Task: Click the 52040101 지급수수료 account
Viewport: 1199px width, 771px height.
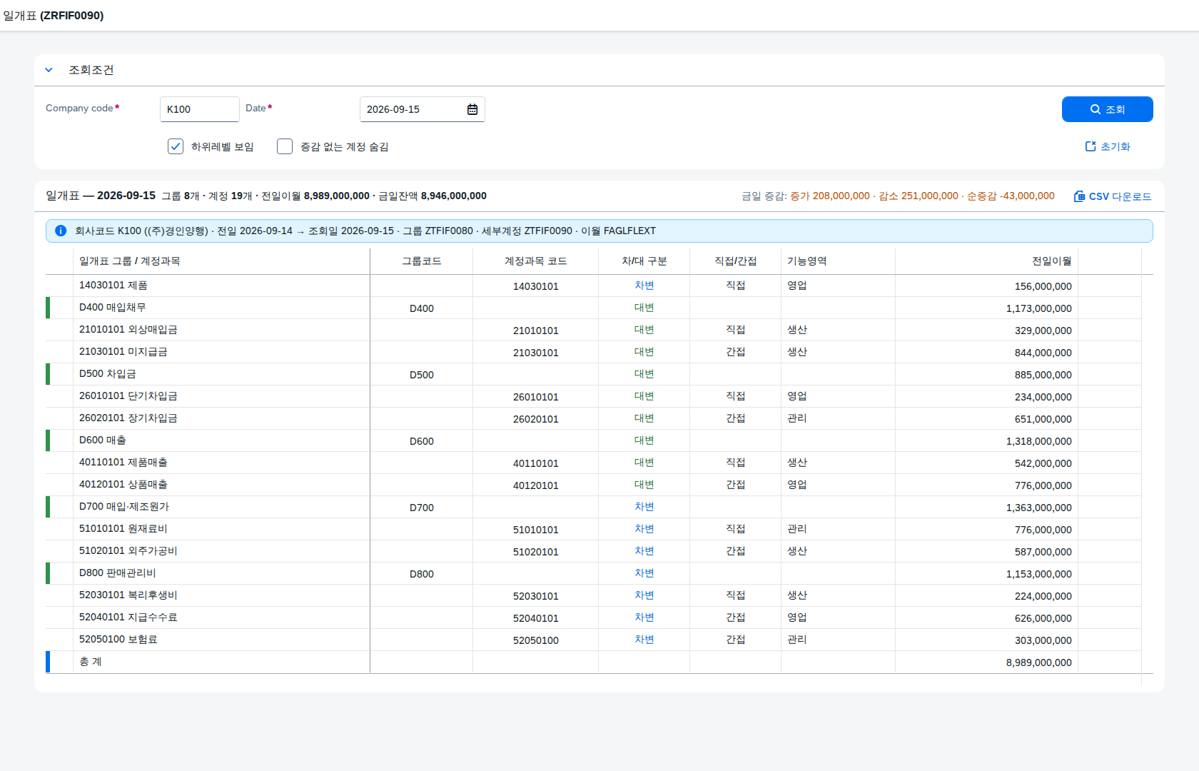Action: click(x=128, y=618)
